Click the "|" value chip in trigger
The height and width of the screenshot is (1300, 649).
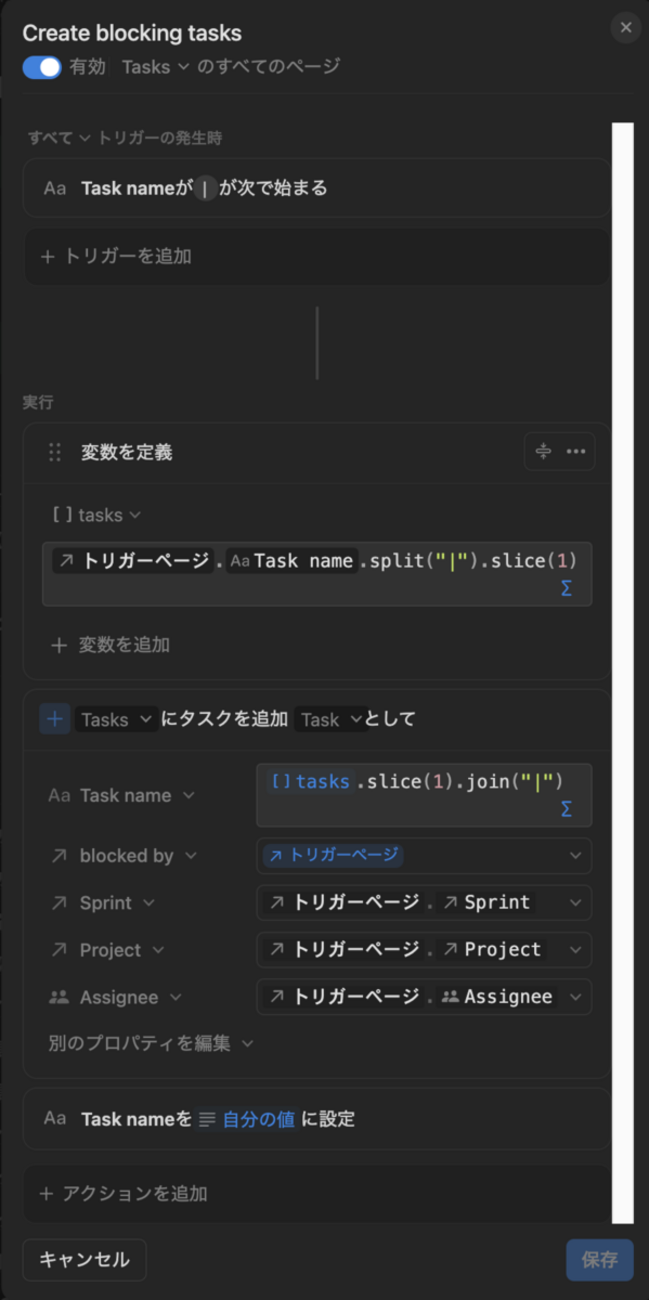pos(204,188)
